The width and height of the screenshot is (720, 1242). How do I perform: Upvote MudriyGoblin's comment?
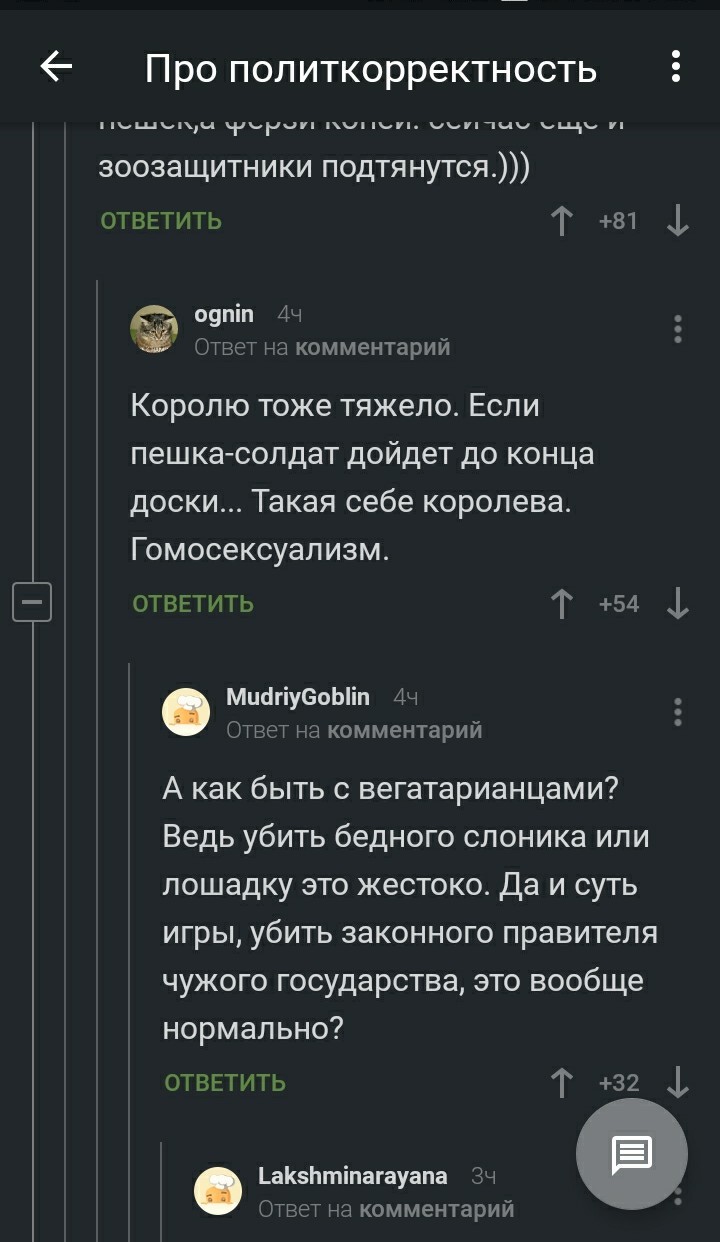562,1083
